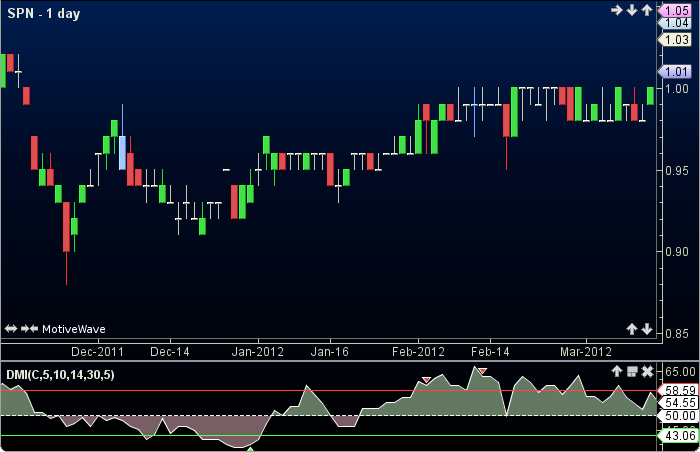700x452 pixels.
Task: Click the DMI(C,5,10,14,30,5) study label
Action: coord(60,375)
